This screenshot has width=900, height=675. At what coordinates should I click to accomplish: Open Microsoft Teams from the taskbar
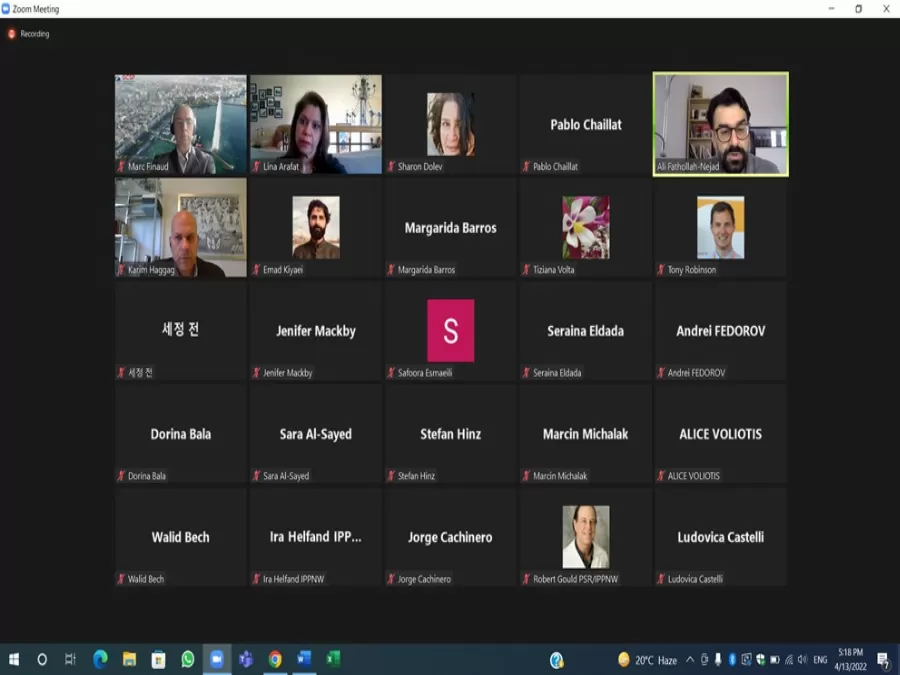pyautogui.click(x=245, y=659)
